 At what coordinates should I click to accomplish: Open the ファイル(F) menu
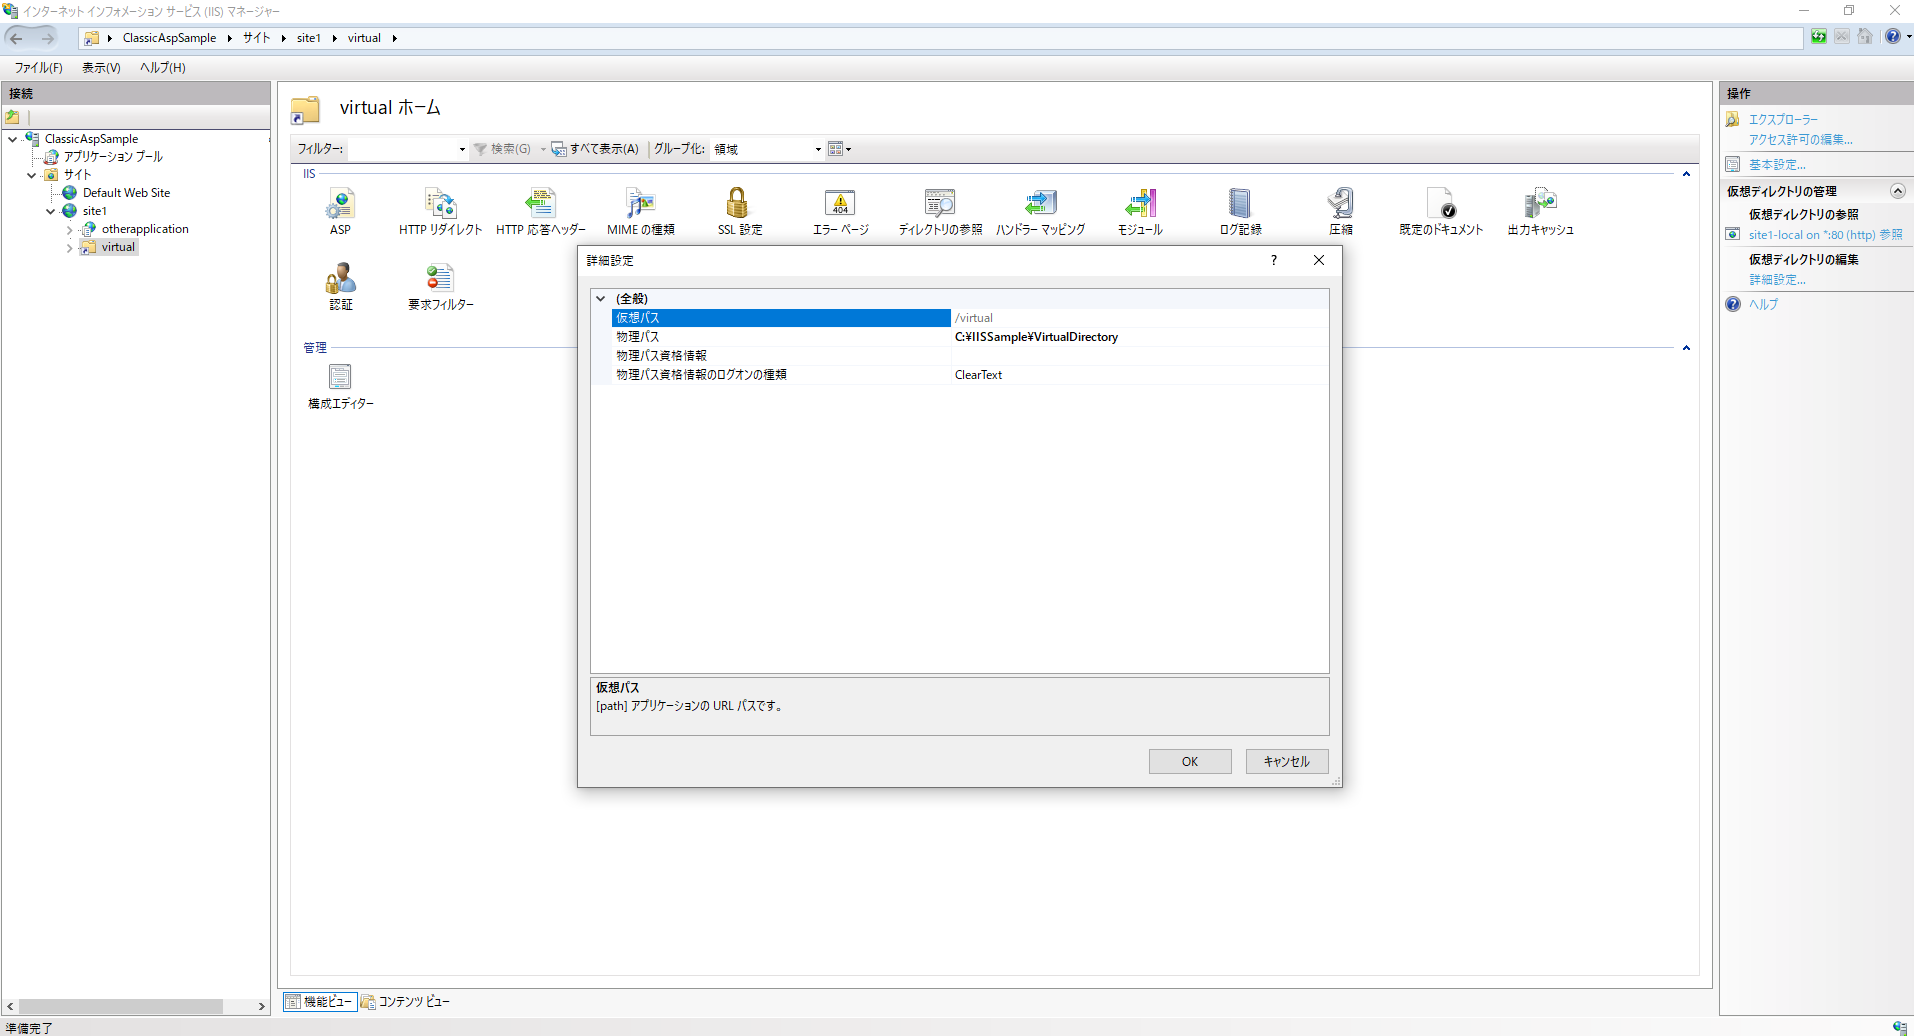(x=38, y=68)
